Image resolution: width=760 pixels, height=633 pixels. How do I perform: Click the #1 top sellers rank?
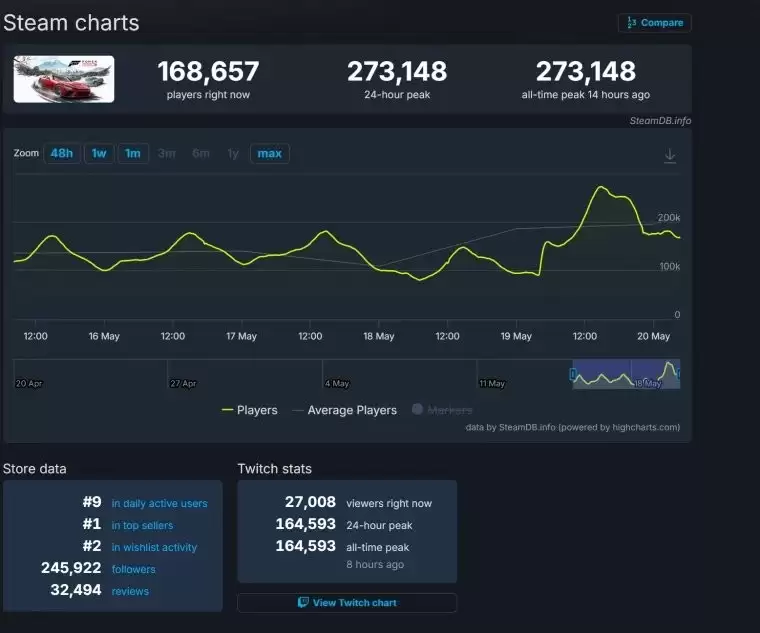coord(92,524)
